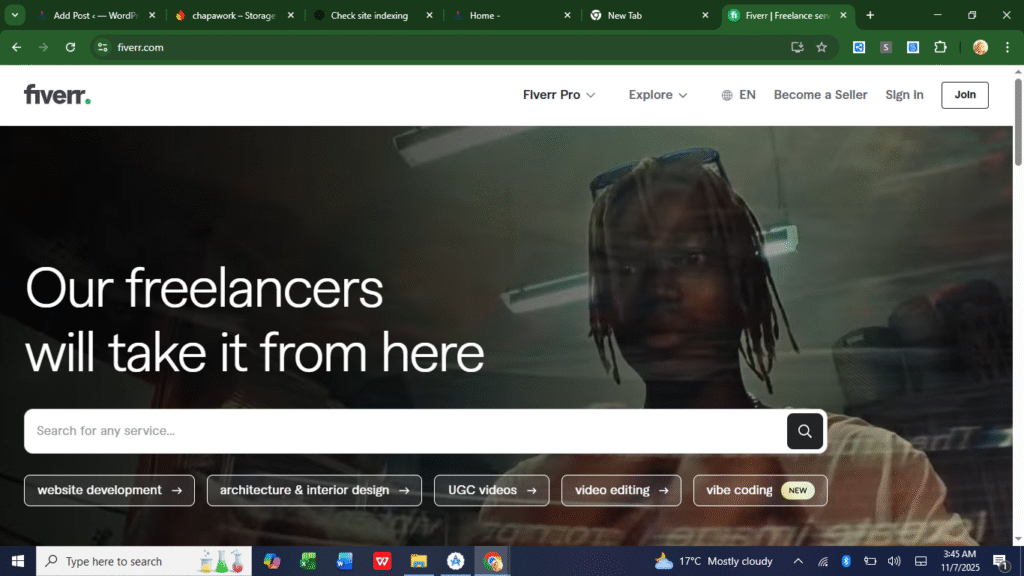Bookmark this page with the star icon
Image resolution: width=1024 pixels, height=576 pixels.
(x=821, y=47)
